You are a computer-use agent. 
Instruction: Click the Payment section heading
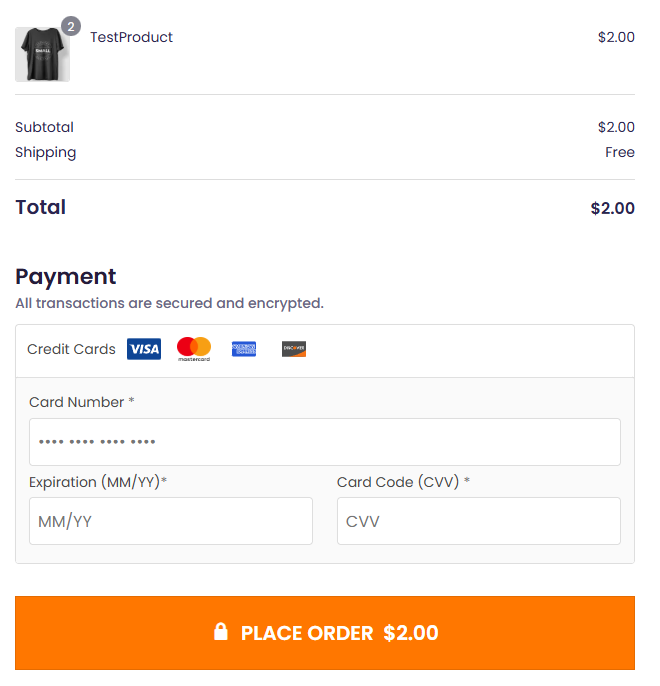point(66,277)
